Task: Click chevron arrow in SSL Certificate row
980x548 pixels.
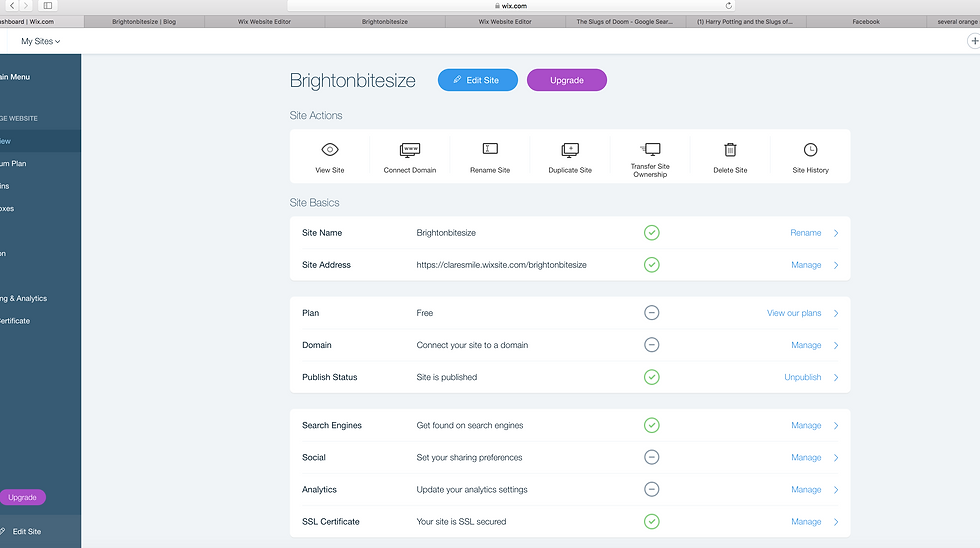Action: tap(836, 522)
